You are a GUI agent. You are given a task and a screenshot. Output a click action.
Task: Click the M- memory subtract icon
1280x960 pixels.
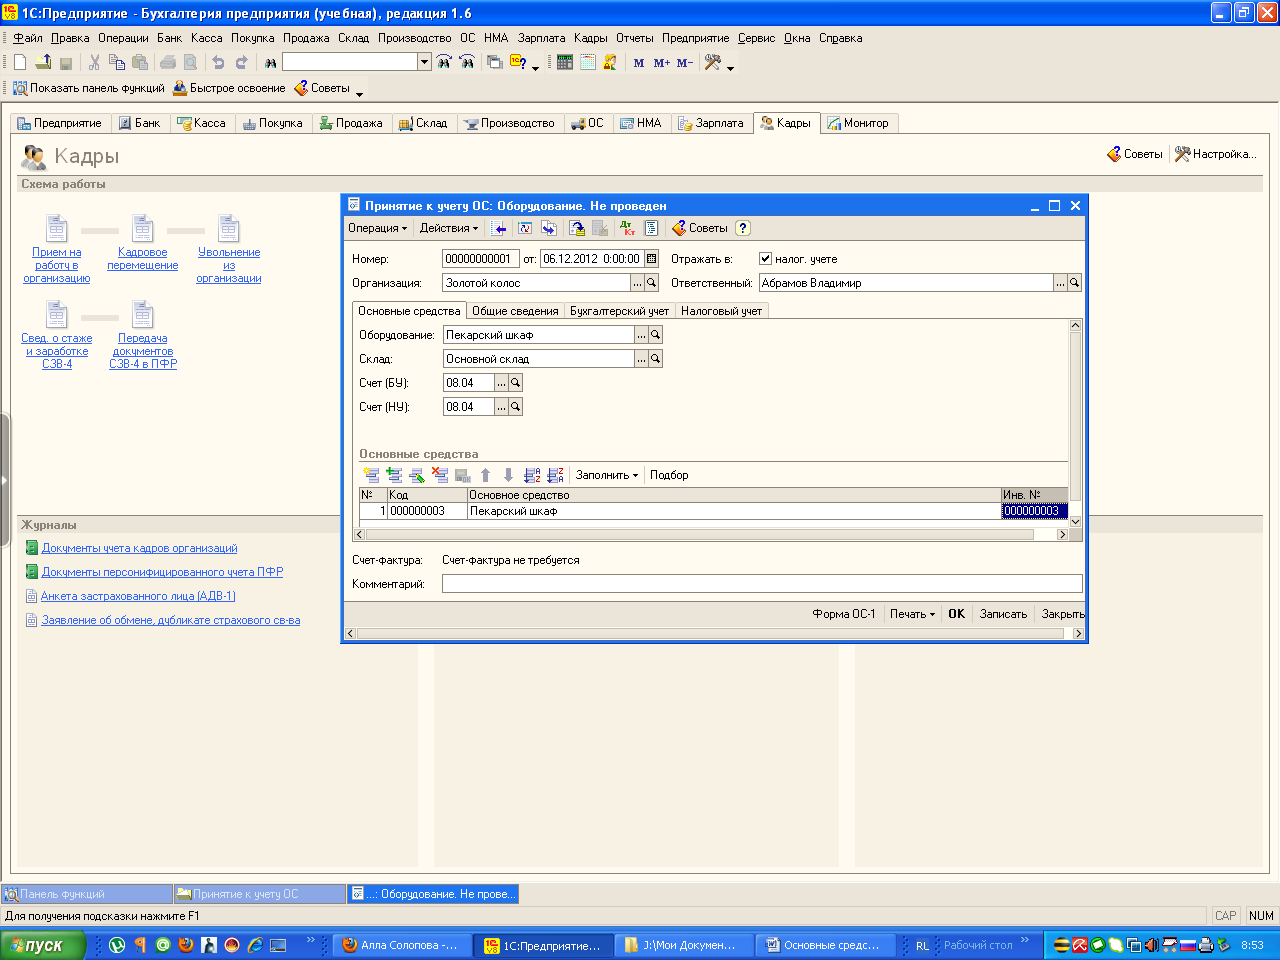pyautogui.click(x=685, y=62)
